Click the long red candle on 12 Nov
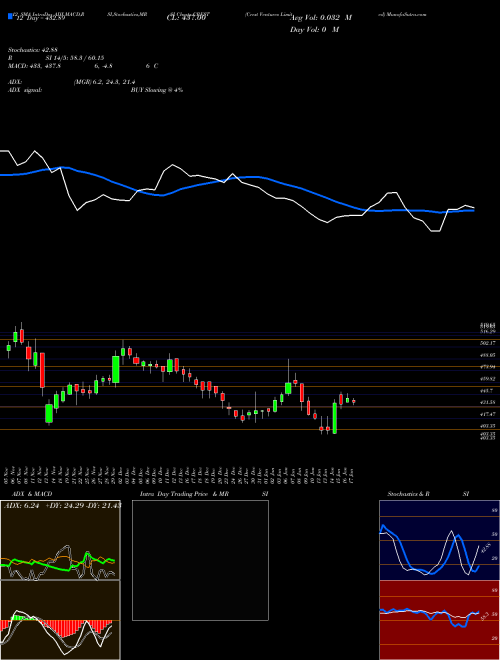Image resolution: width=500 pixels, height=660 pixels. [42, 370]
